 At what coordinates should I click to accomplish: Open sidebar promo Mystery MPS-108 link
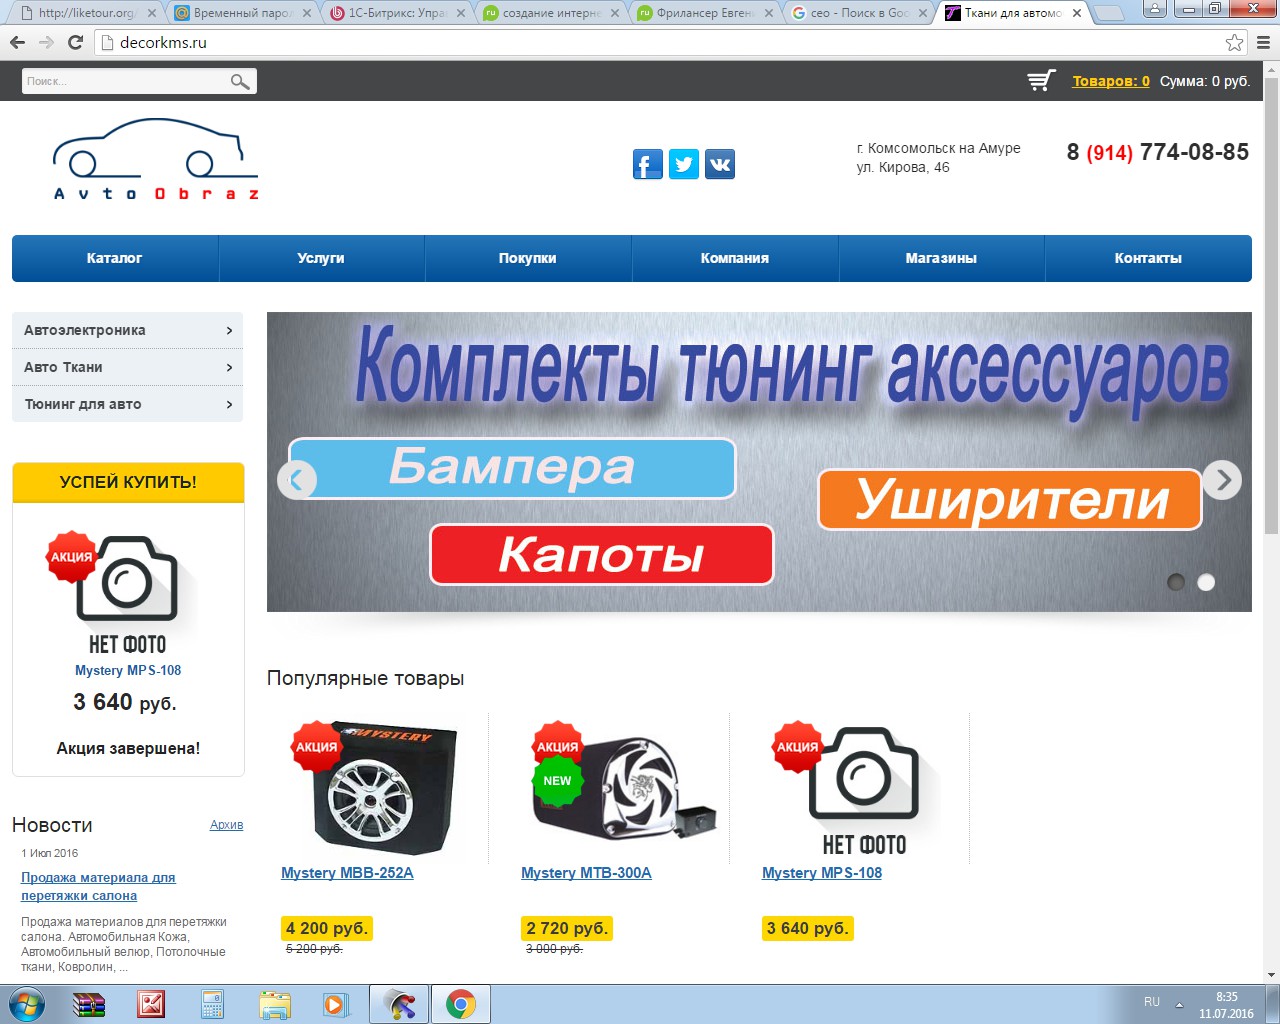pyautogui.click(x=128, y=670)
